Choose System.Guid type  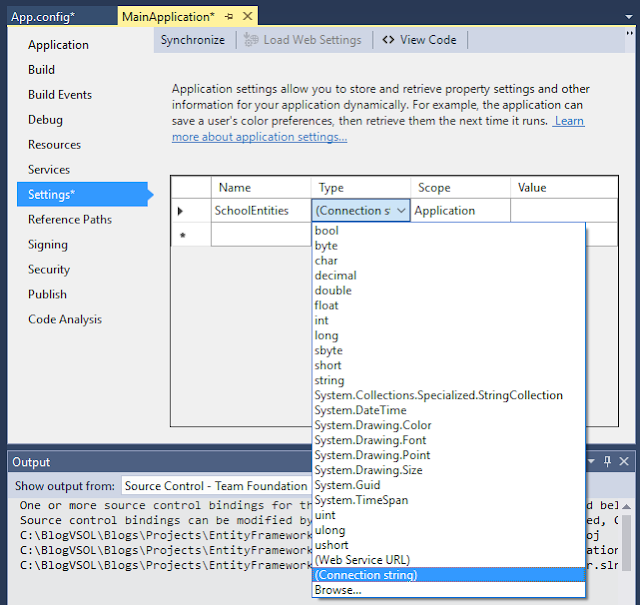tap(449, 485)
